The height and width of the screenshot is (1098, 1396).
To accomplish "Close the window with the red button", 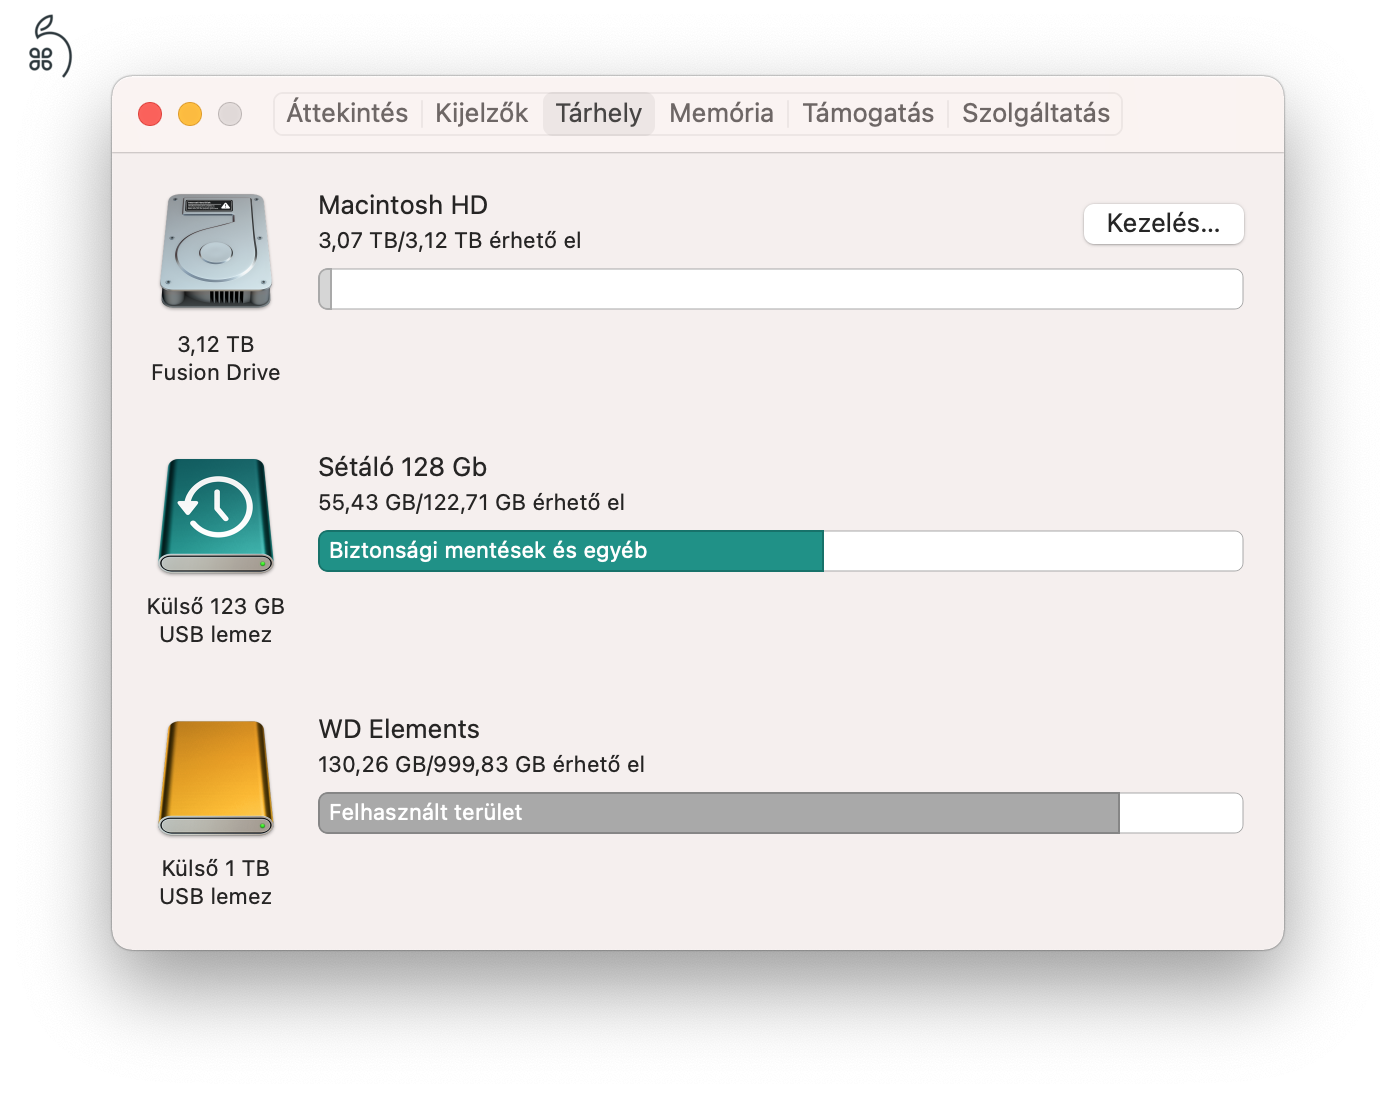I will (150, 114).
